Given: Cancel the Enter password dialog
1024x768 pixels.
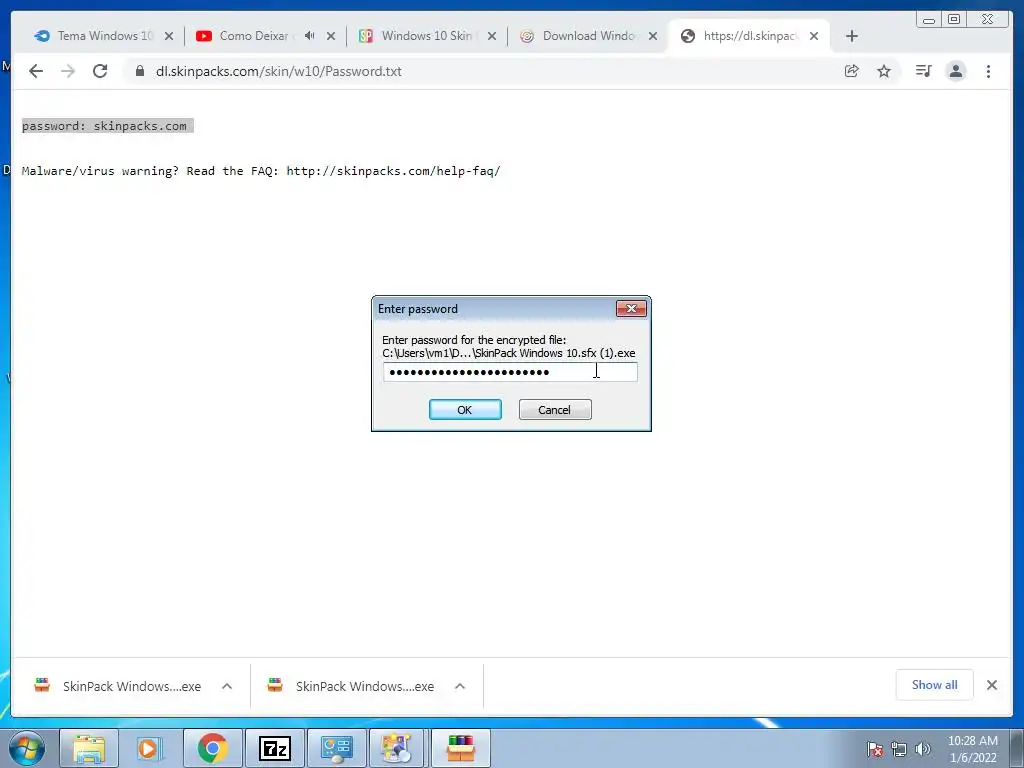Looking at the screenshot, I should 555,409.
